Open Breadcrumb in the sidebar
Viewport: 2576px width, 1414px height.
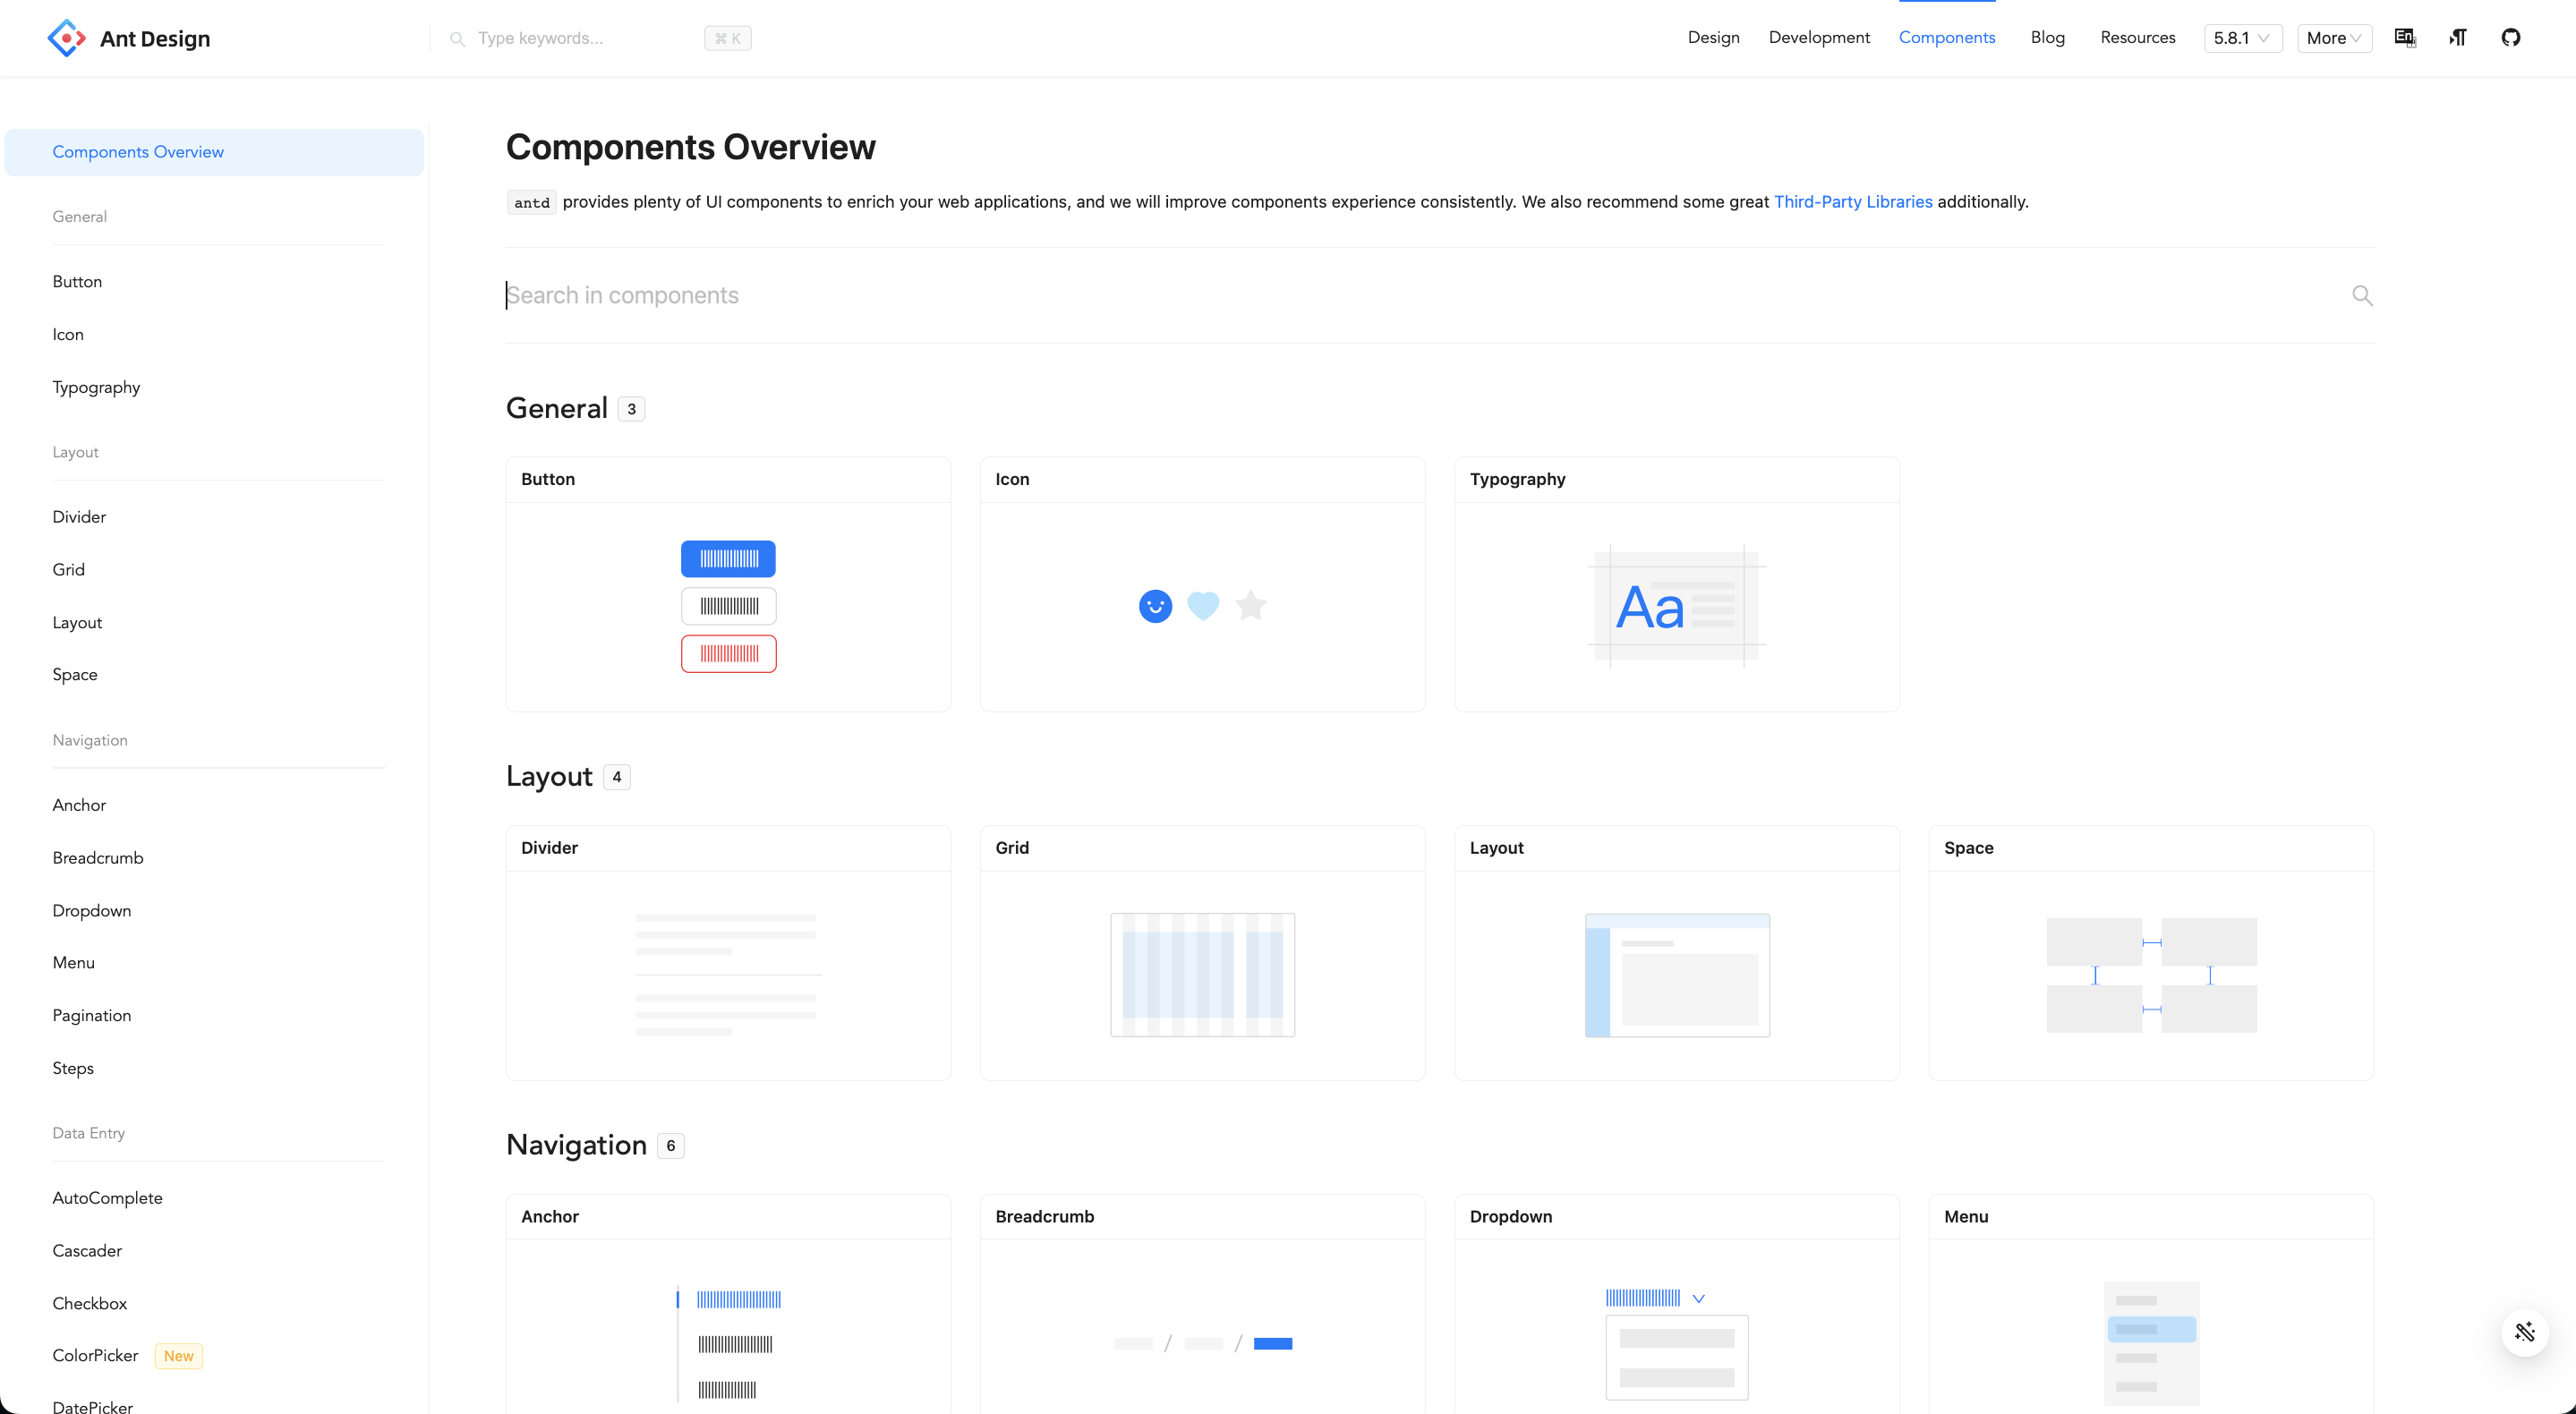coord(98,858)
